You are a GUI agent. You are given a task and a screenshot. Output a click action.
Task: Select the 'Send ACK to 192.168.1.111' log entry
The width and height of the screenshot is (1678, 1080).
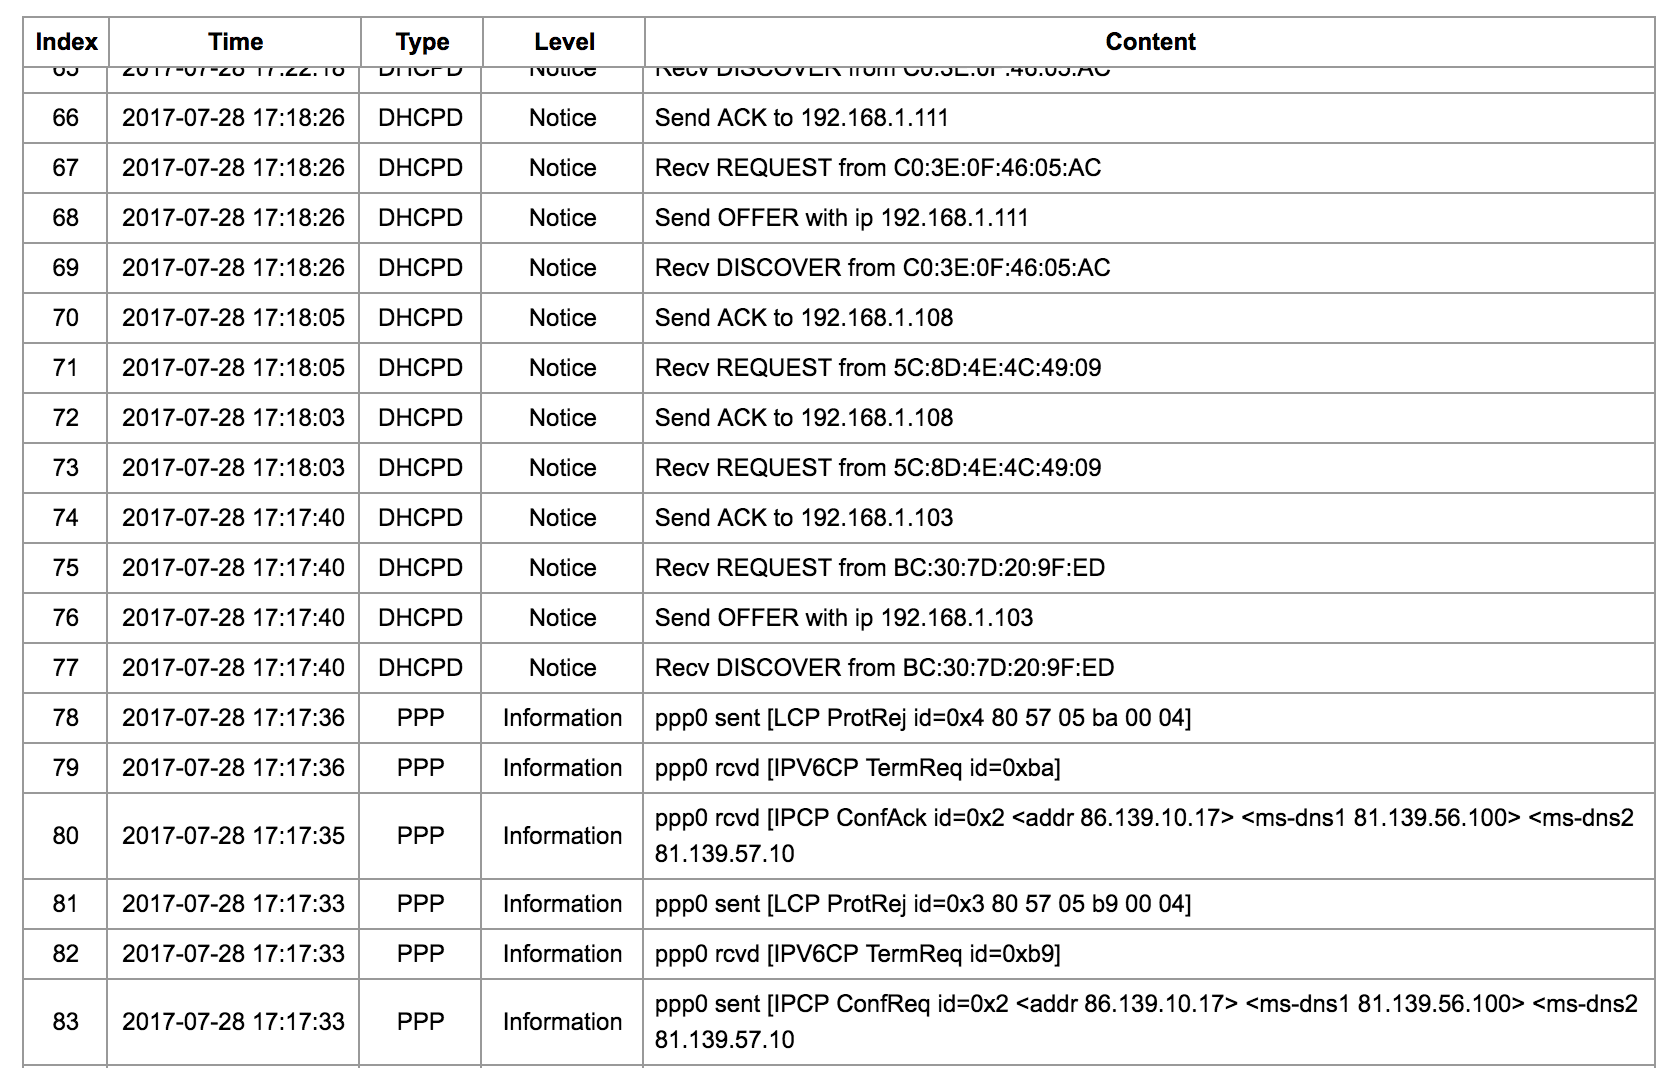(x=801, y=118)
